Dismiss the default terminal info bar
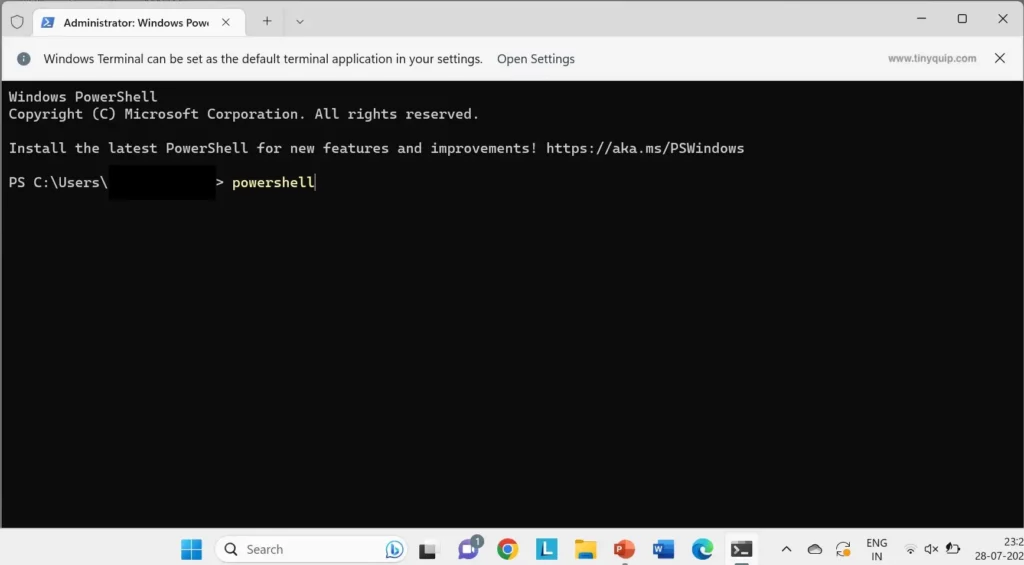The image size is (1024, 565). point(999,58)
